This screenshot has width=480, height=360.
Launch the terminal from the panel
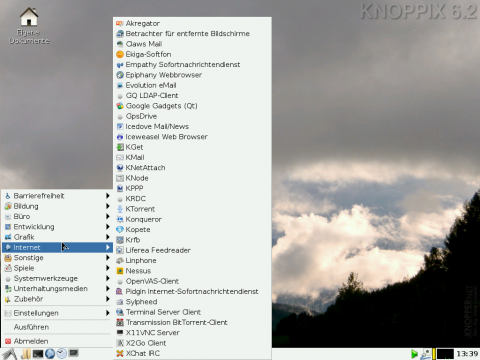tap(38, 354)
